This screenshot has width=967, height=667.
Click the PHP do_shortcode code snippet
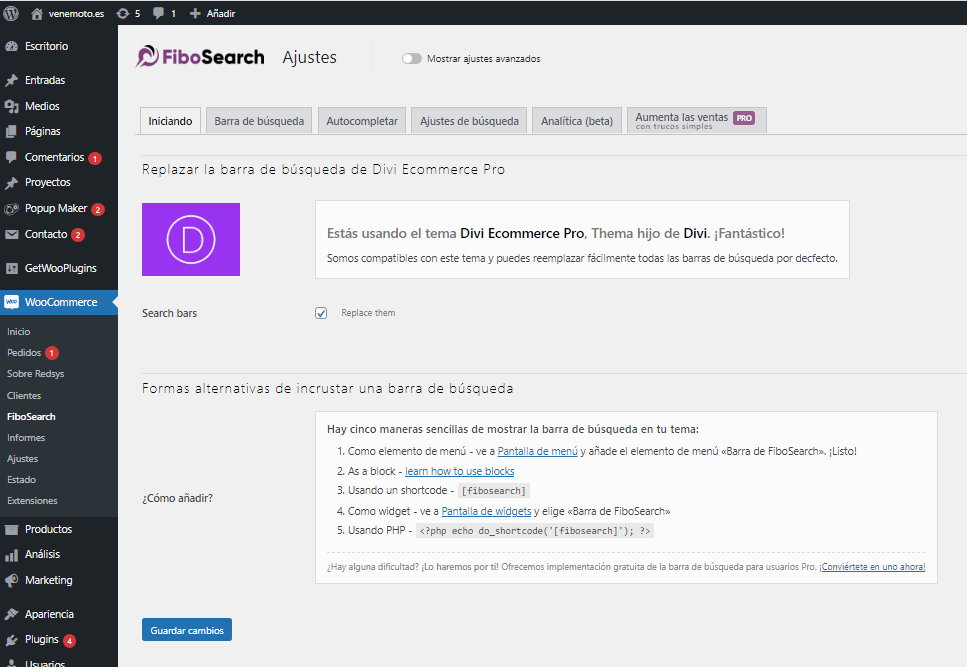(535, 531)
